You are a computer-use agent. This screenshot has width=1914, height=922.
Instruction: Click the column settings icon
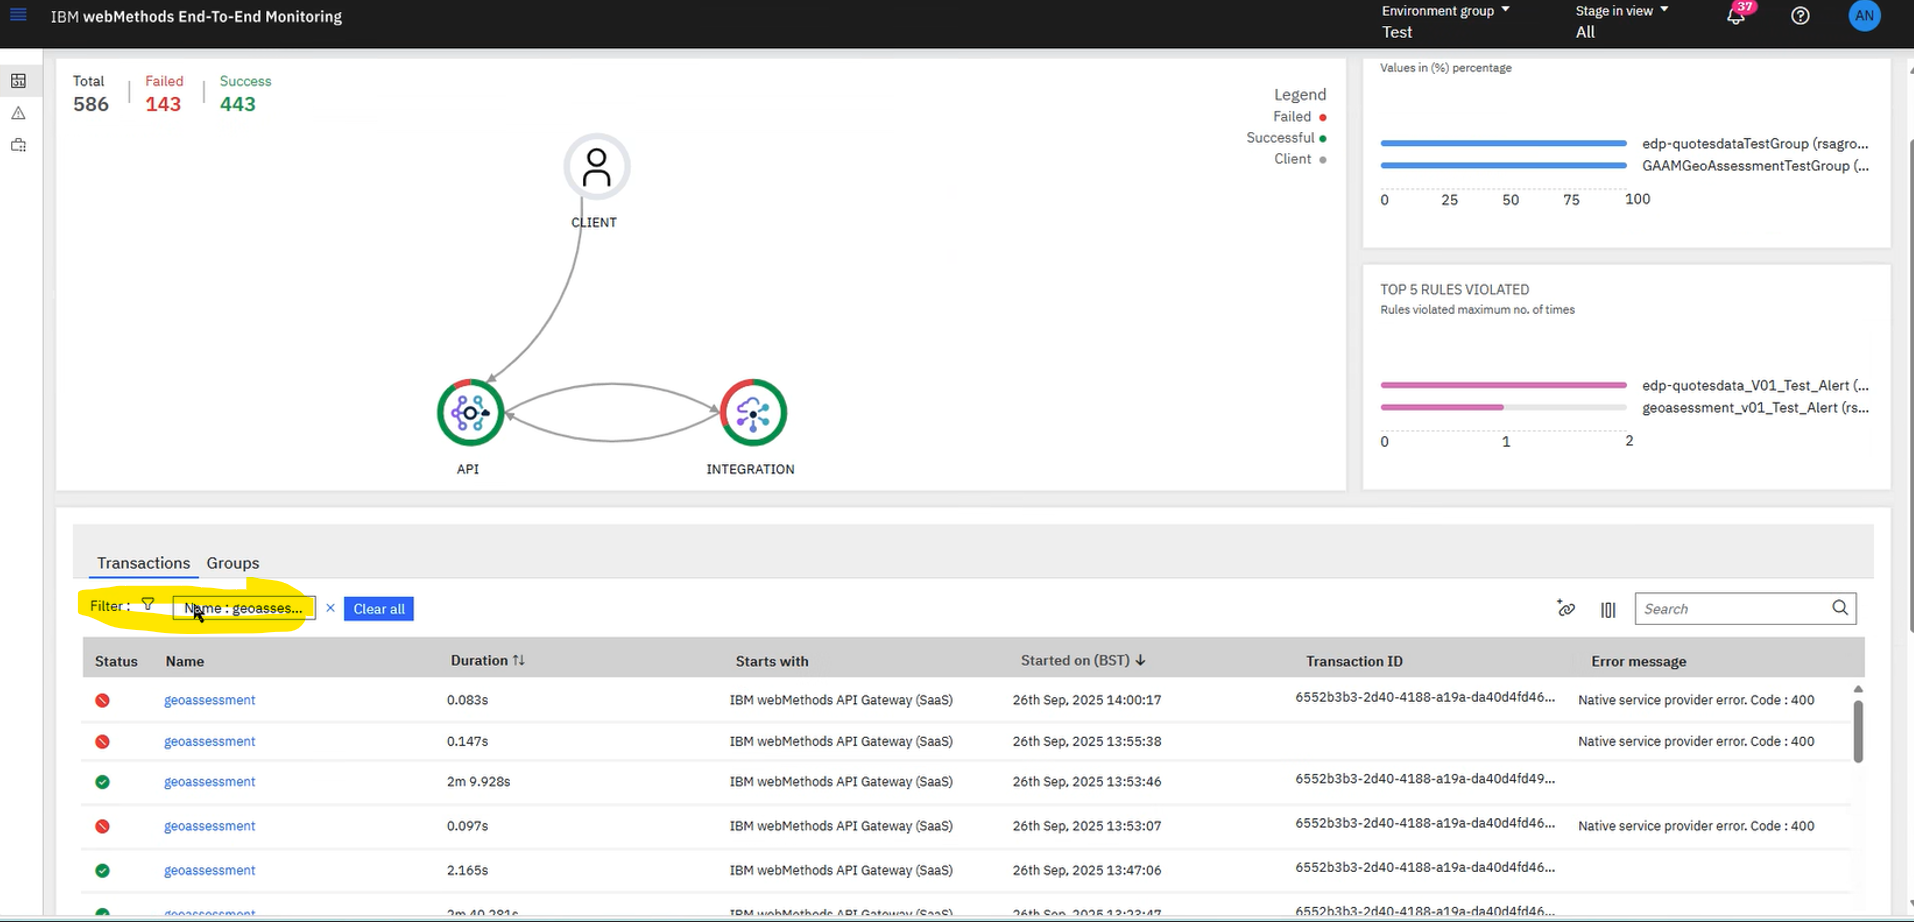(1608, 609)
